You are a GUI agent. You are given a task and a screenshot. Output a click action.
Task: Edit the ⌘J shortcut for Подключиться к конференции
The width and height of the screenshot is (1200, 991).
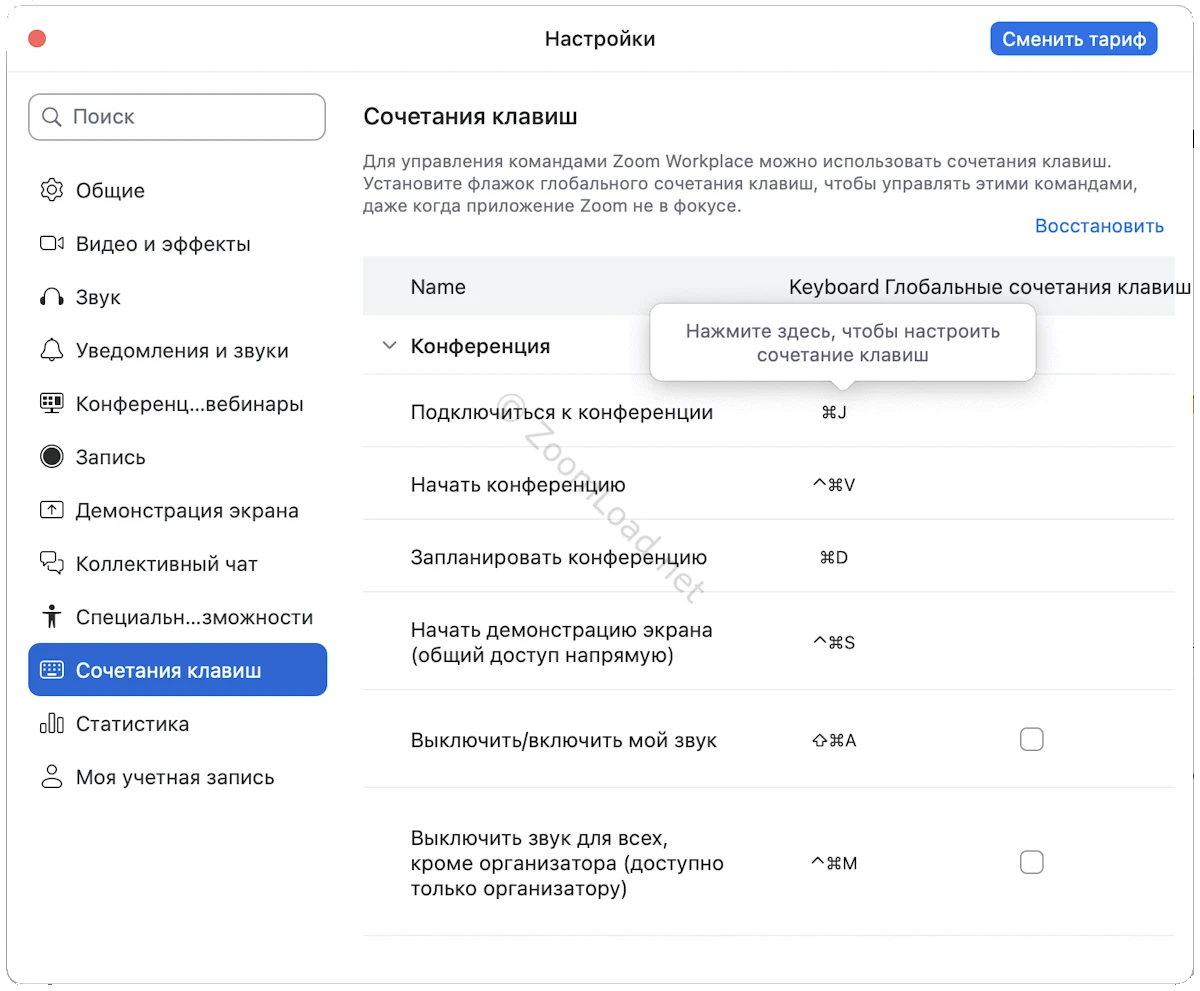[834, 412]
